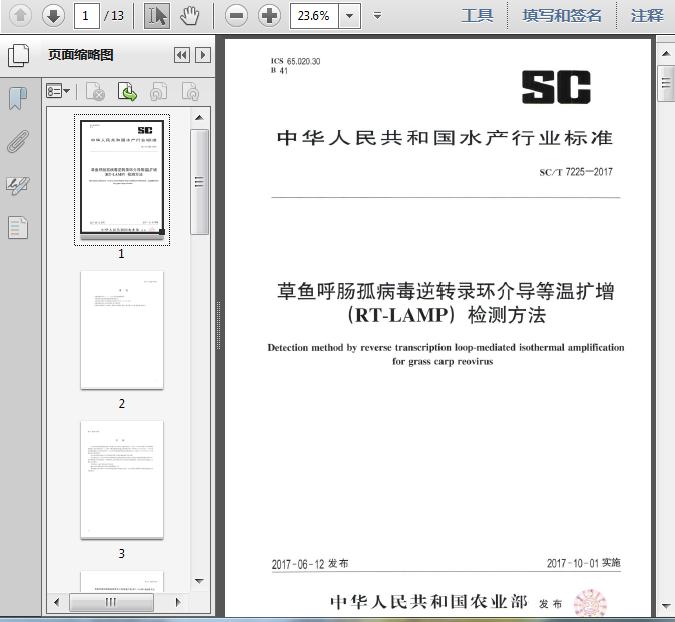The height and width of the screenshot is (622, 675).
Task: Click the 2017-10-01 实施 date text
Action: (x=583, y=563)
